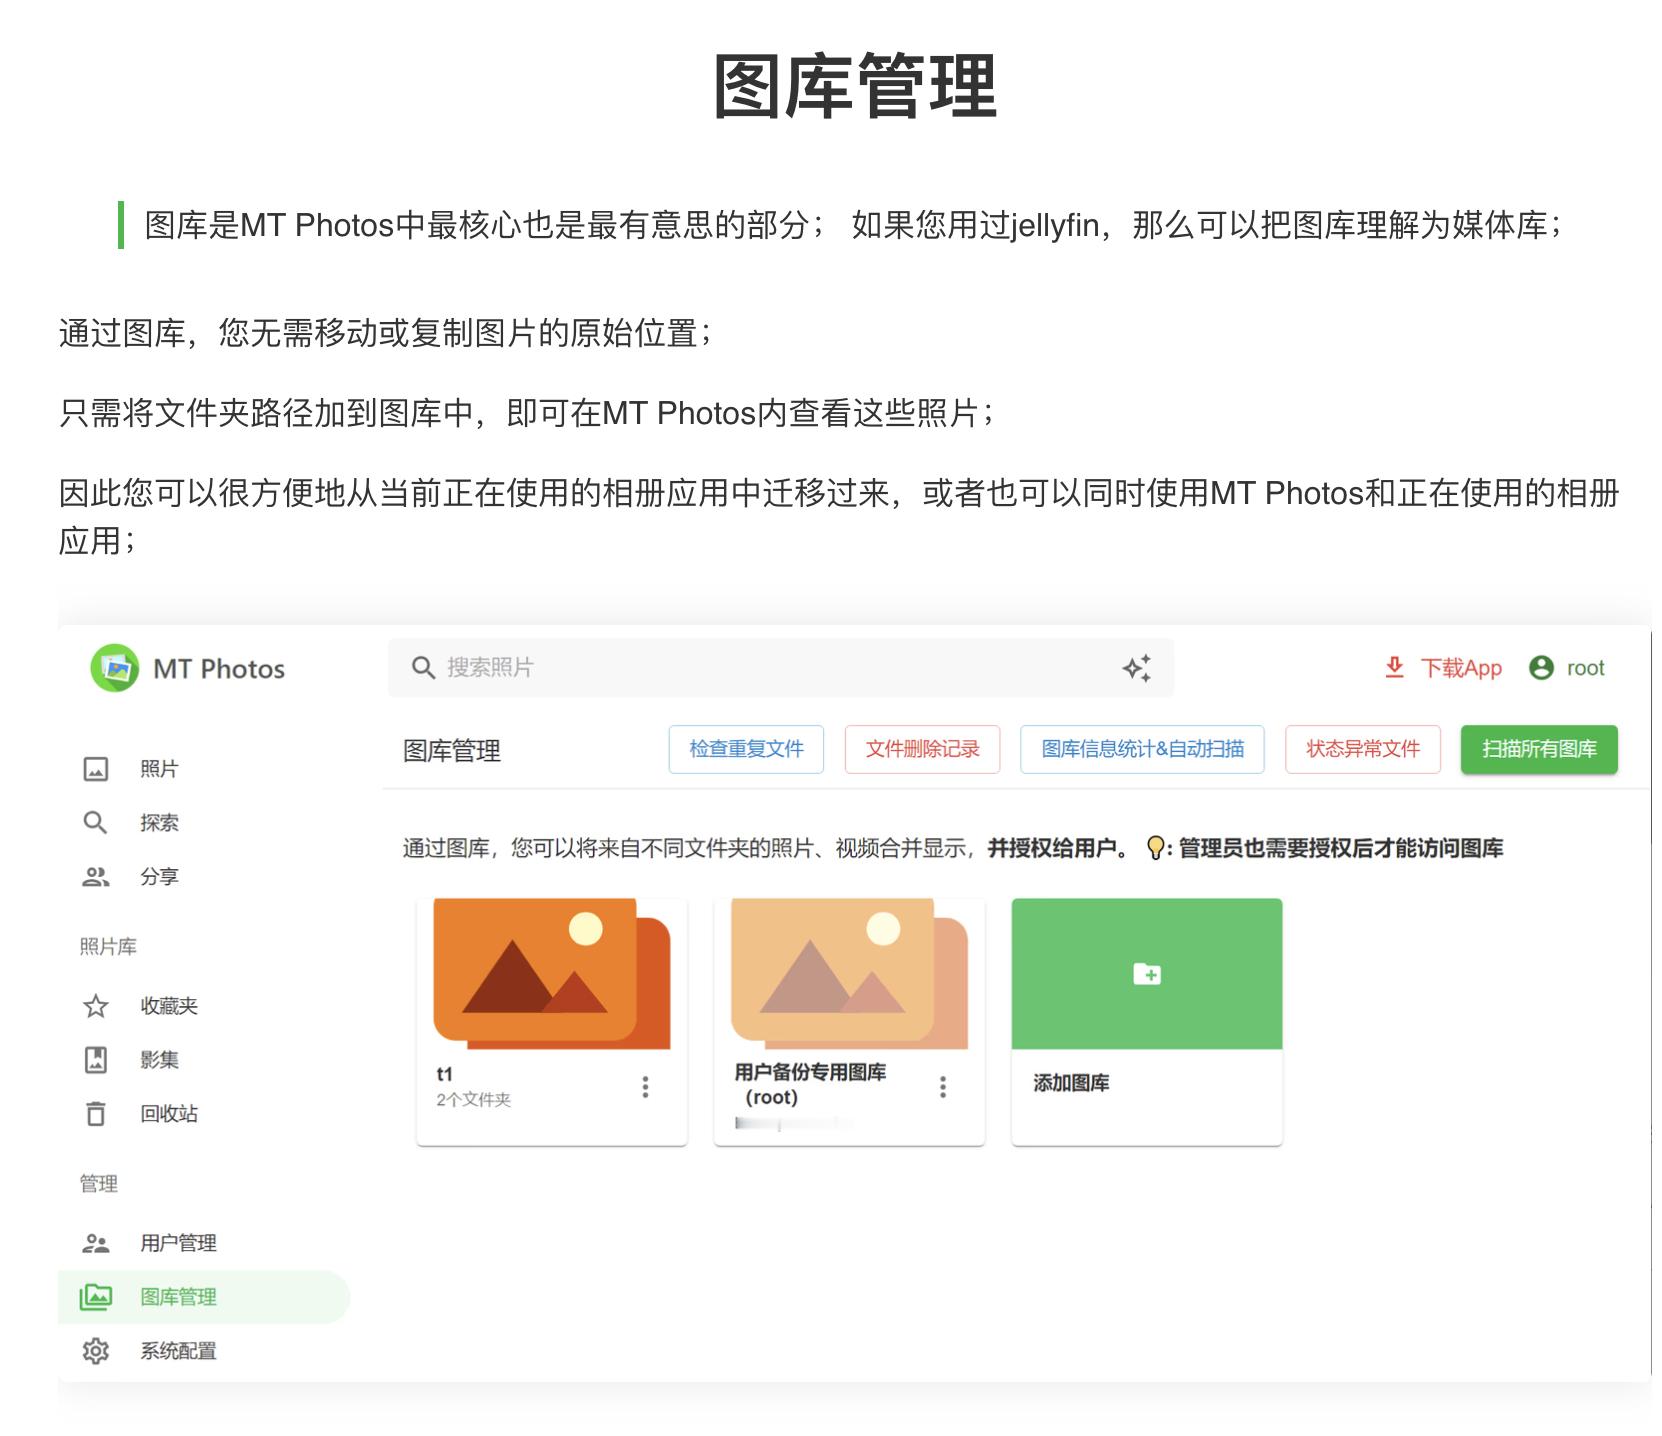Click the 图库管理 page heading inside app
Image resolution: width=1662 pixels, height=1436 pixels.
[x=452, y=751]
